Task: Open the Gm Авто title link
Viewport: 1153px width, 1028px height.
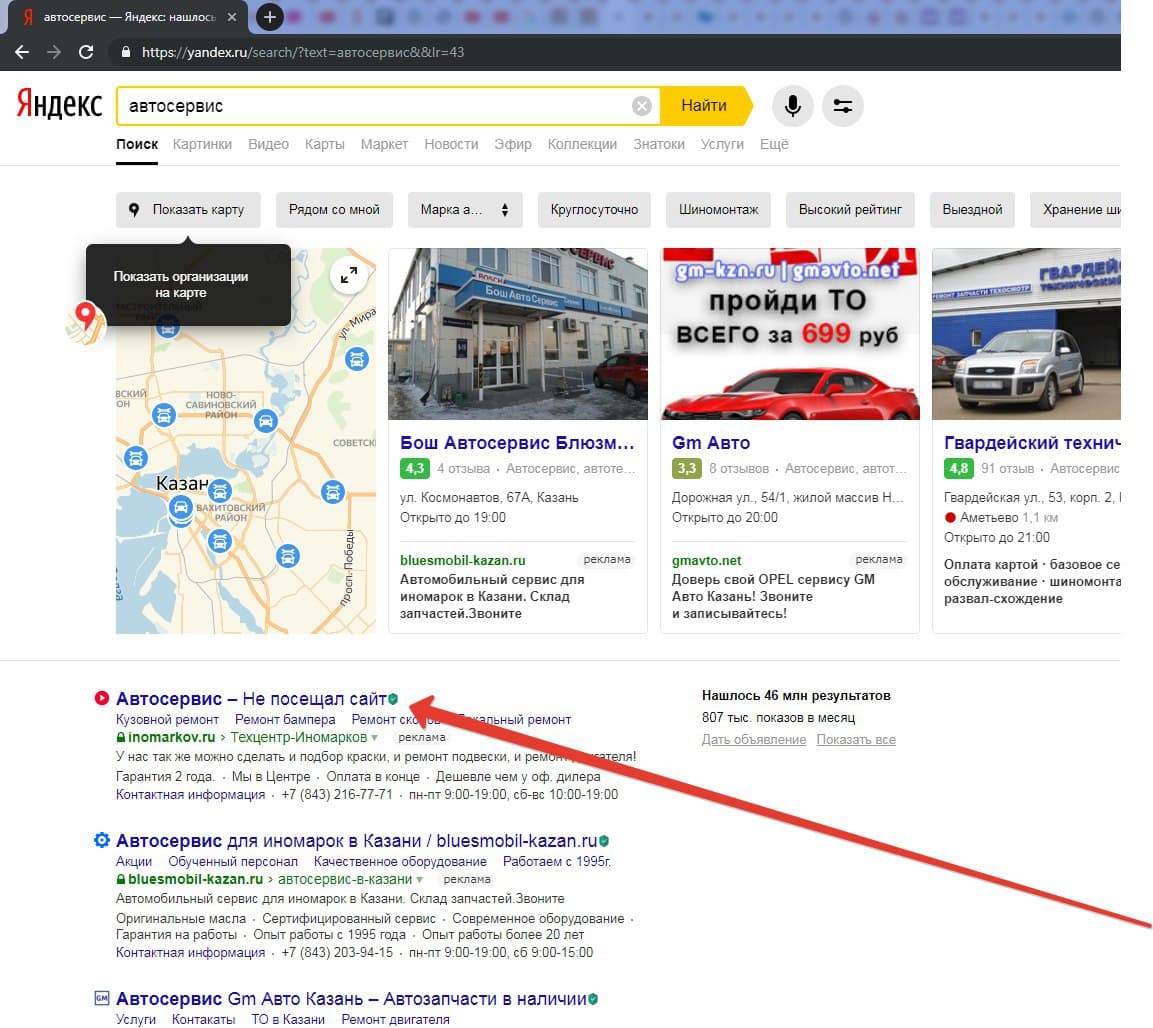Action: coord(711,443)
